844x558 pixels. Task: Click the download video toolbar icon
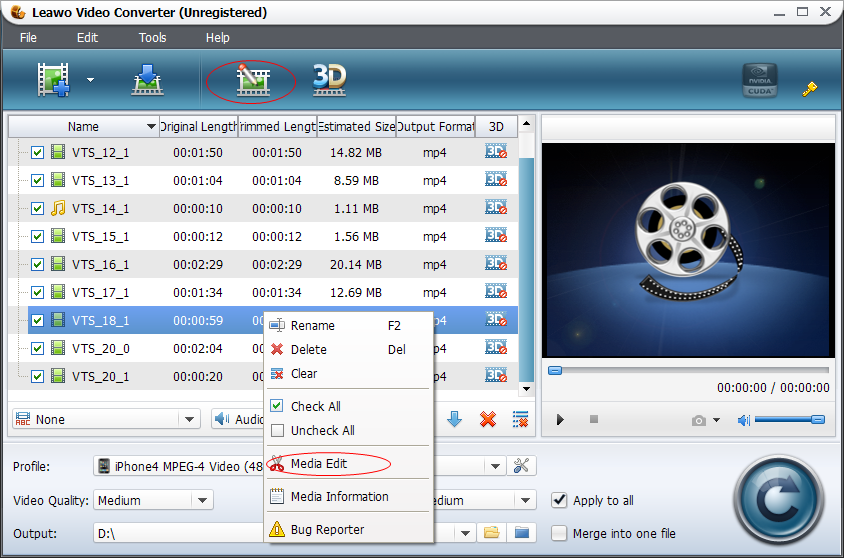click(147, 80)
